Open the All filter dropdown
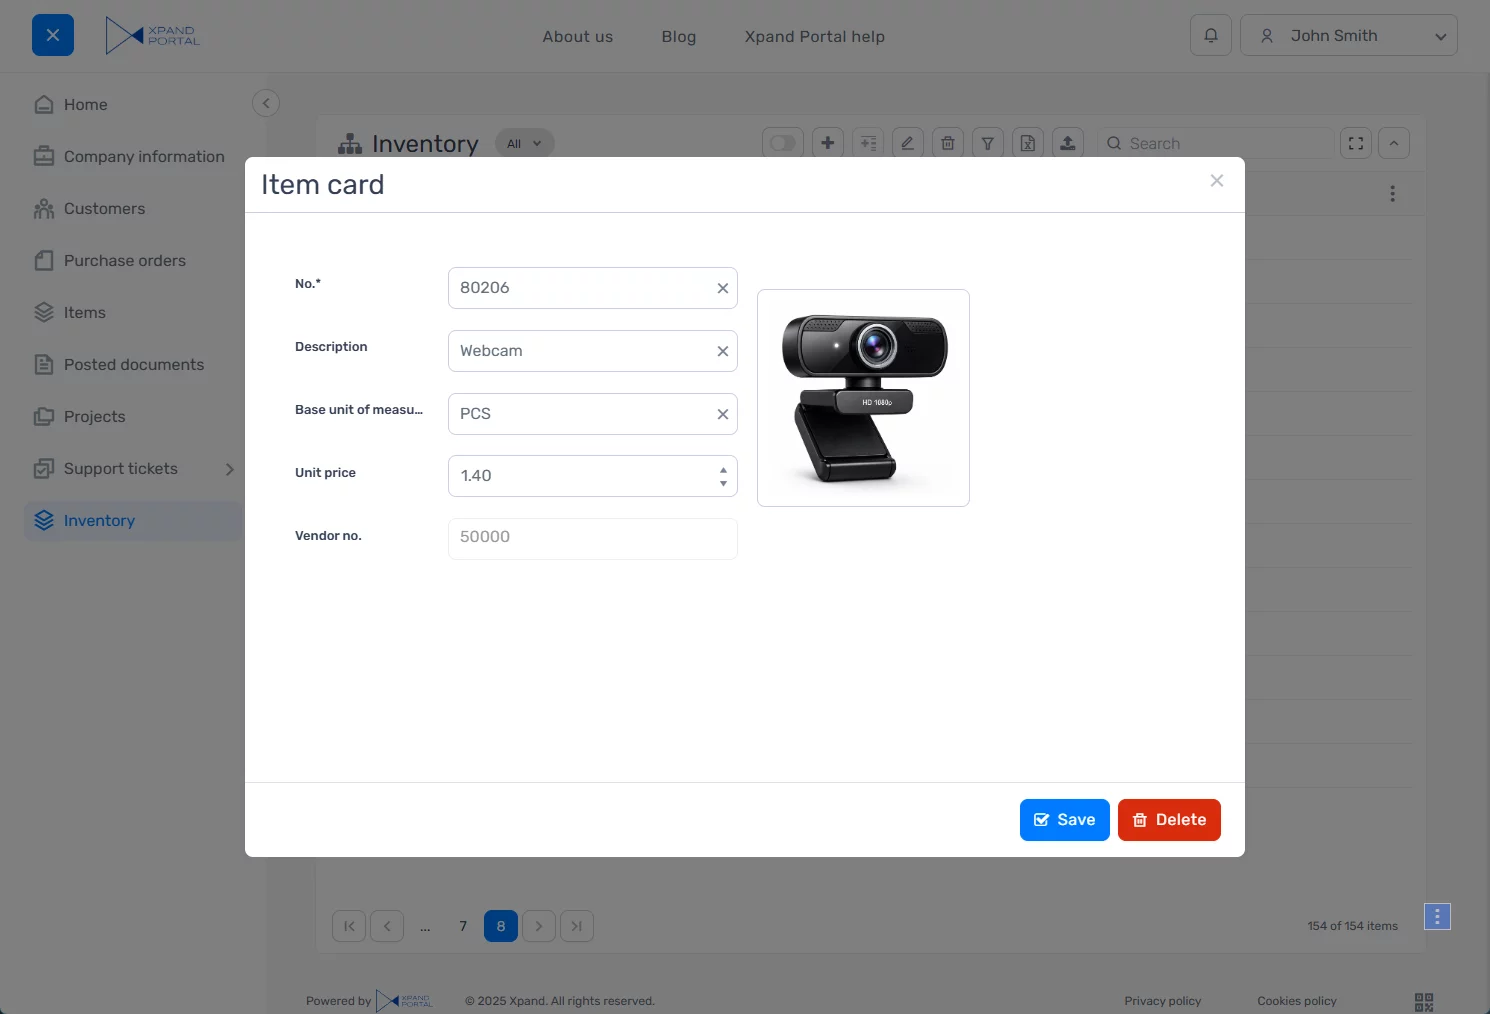1490x1014 pixels. [x=524, y=143]
